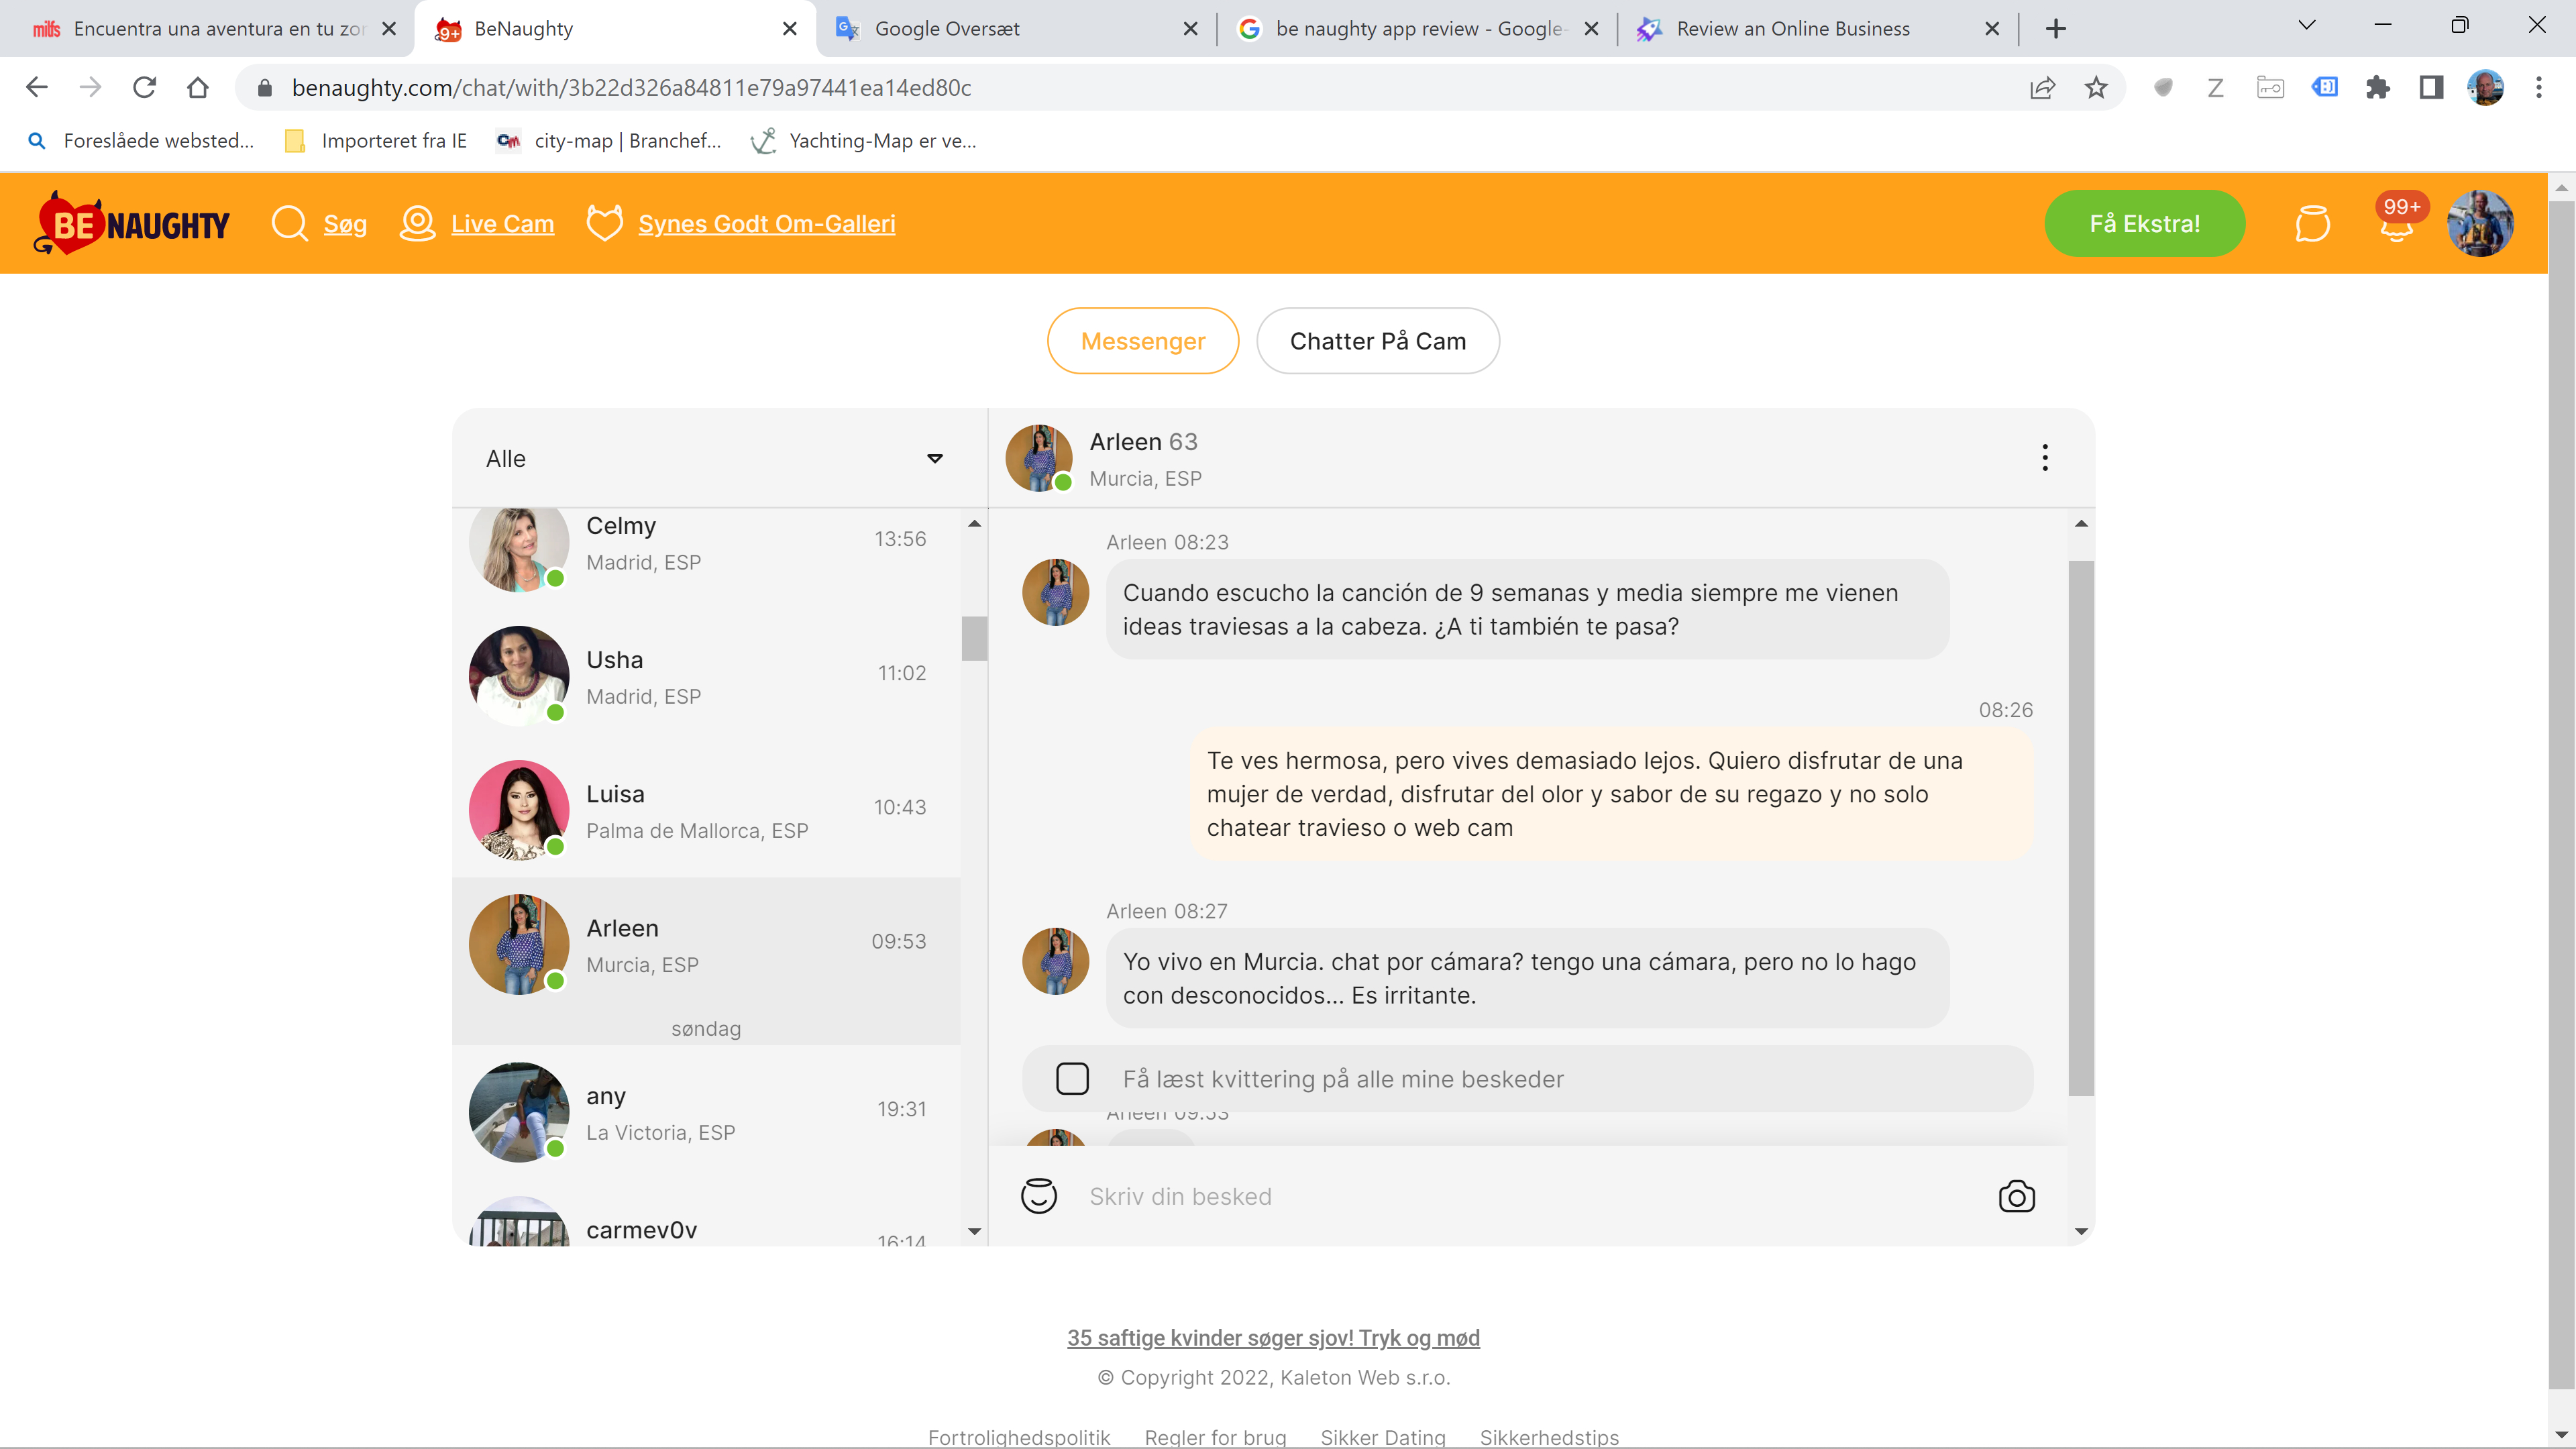Open Søg link in header

345,223
